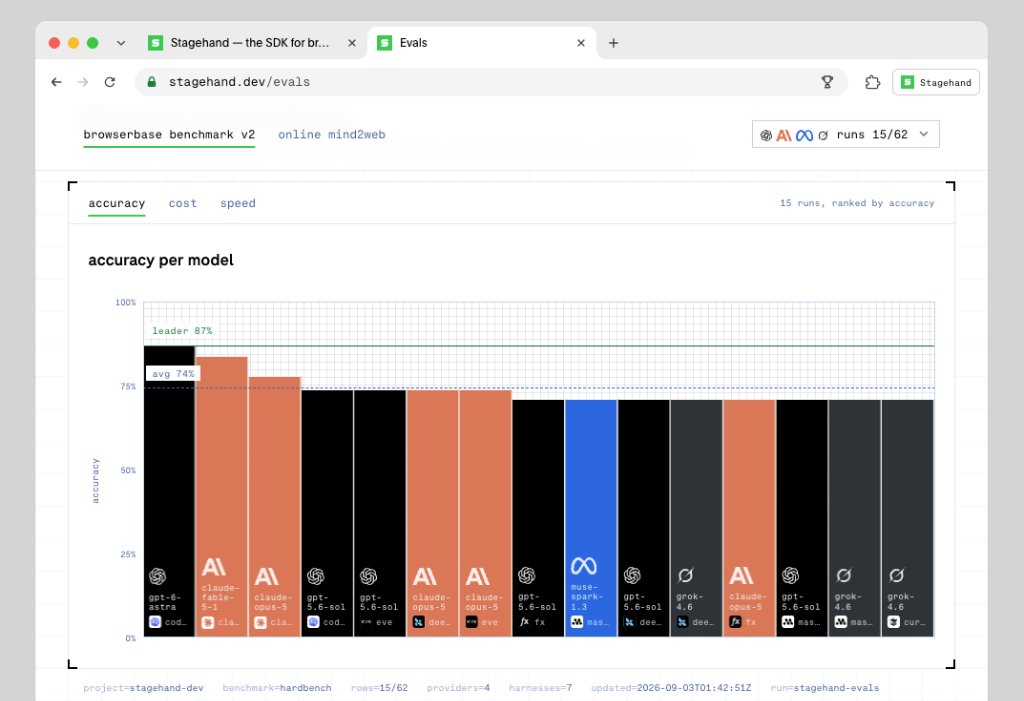Click the trophy icon in the address bar
Image resolution: width=1024 pixels, height=701 pixels.
(x=827, y=82)
